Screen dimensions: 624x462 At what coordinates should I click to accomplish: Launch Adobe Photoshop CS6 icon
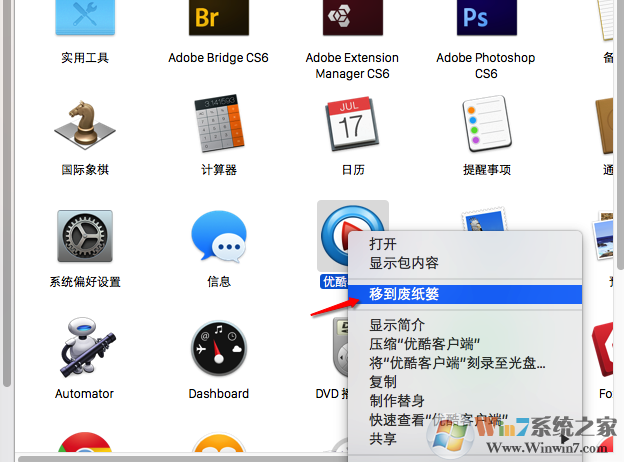(486, 20)
